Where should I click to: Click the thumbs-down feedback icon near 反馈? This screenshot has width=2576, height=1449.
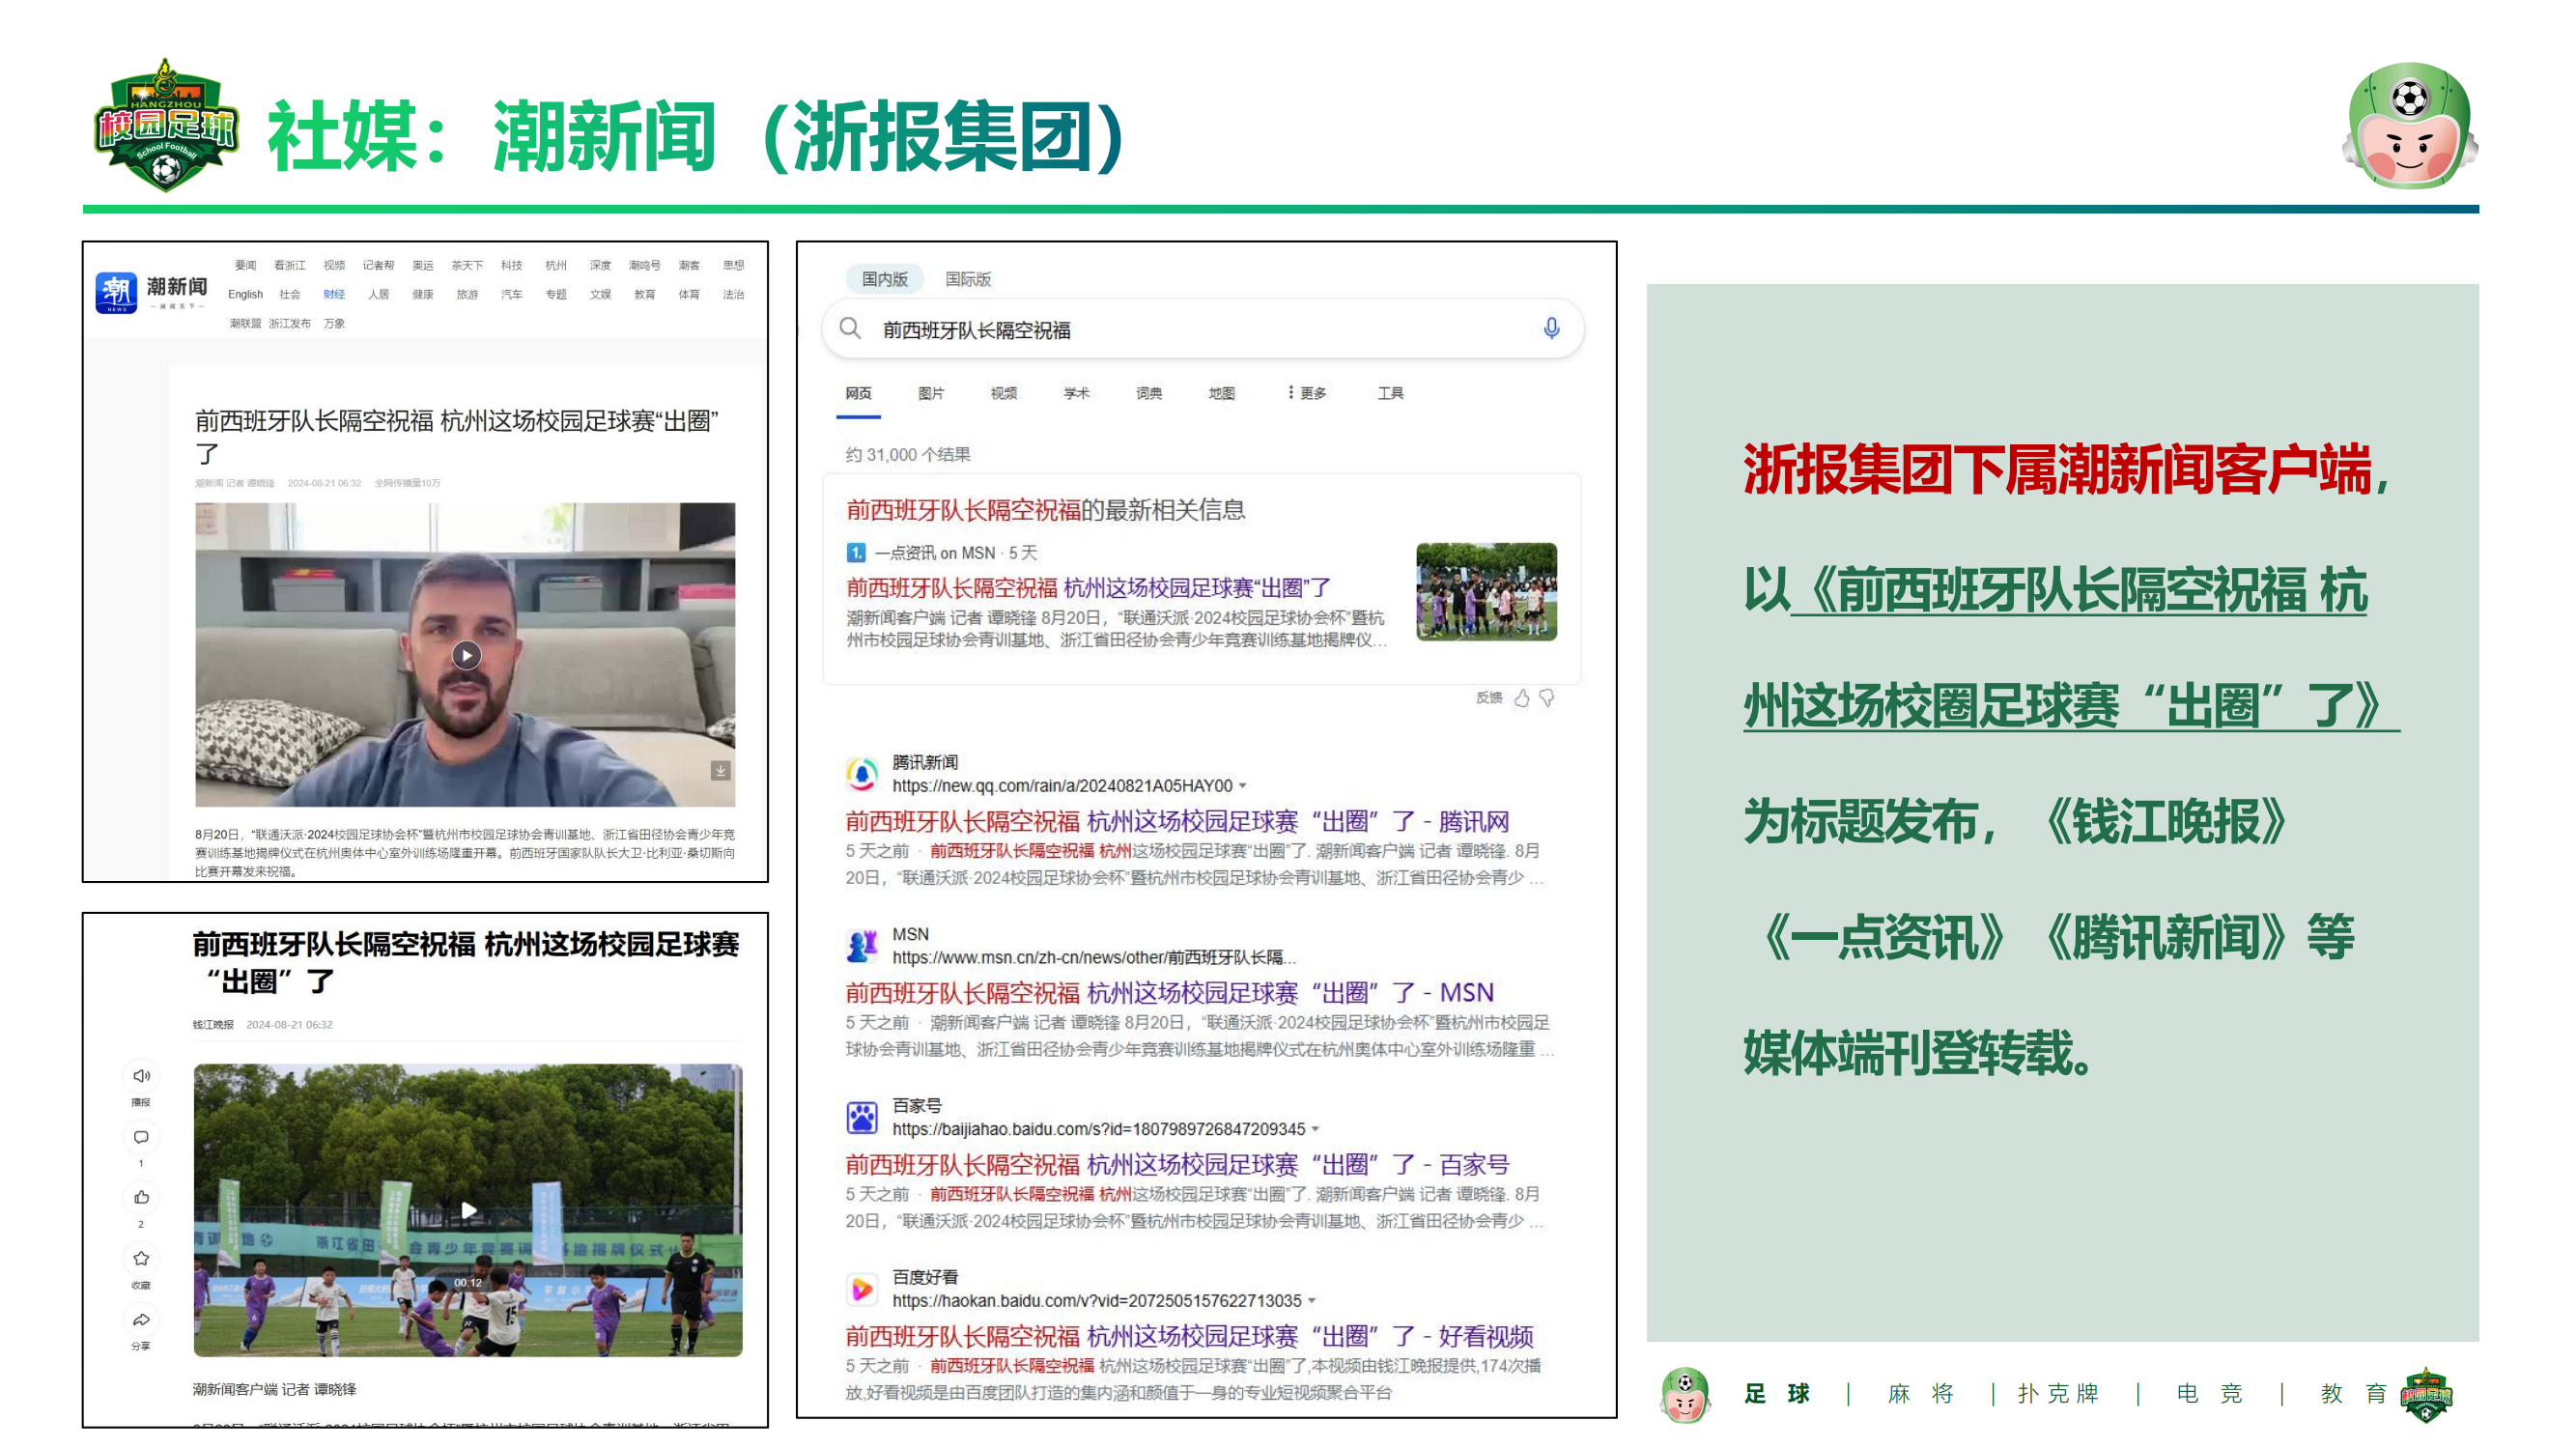tap(1547, 698)
